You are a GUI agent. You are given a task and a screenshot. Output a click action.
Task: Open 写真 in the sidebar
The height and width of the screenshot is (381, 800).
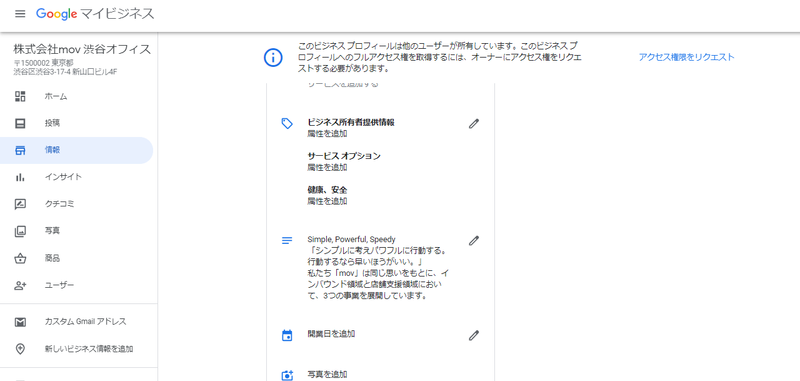click(77, 231)
